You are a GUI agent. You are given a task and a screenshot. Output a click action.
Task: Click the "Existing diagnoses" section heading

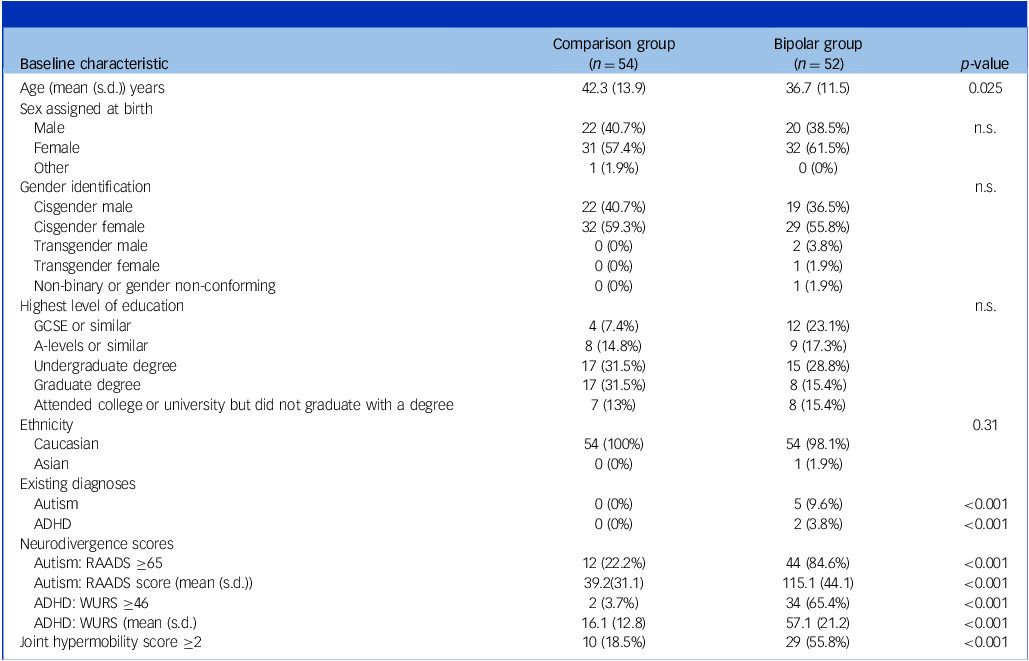(77, 484)
